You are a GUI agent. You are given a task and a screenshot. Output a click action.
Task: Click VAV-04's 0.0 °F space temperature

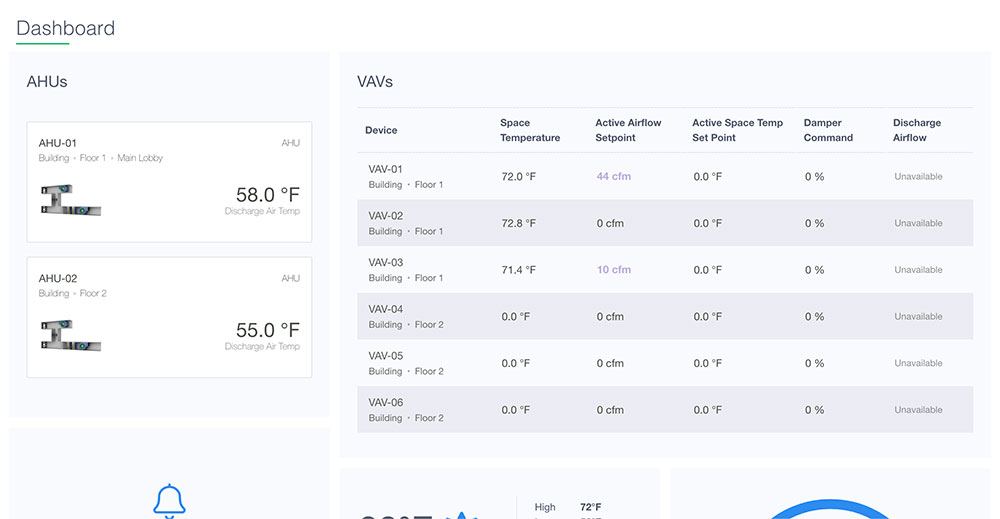tap(515, 316)
